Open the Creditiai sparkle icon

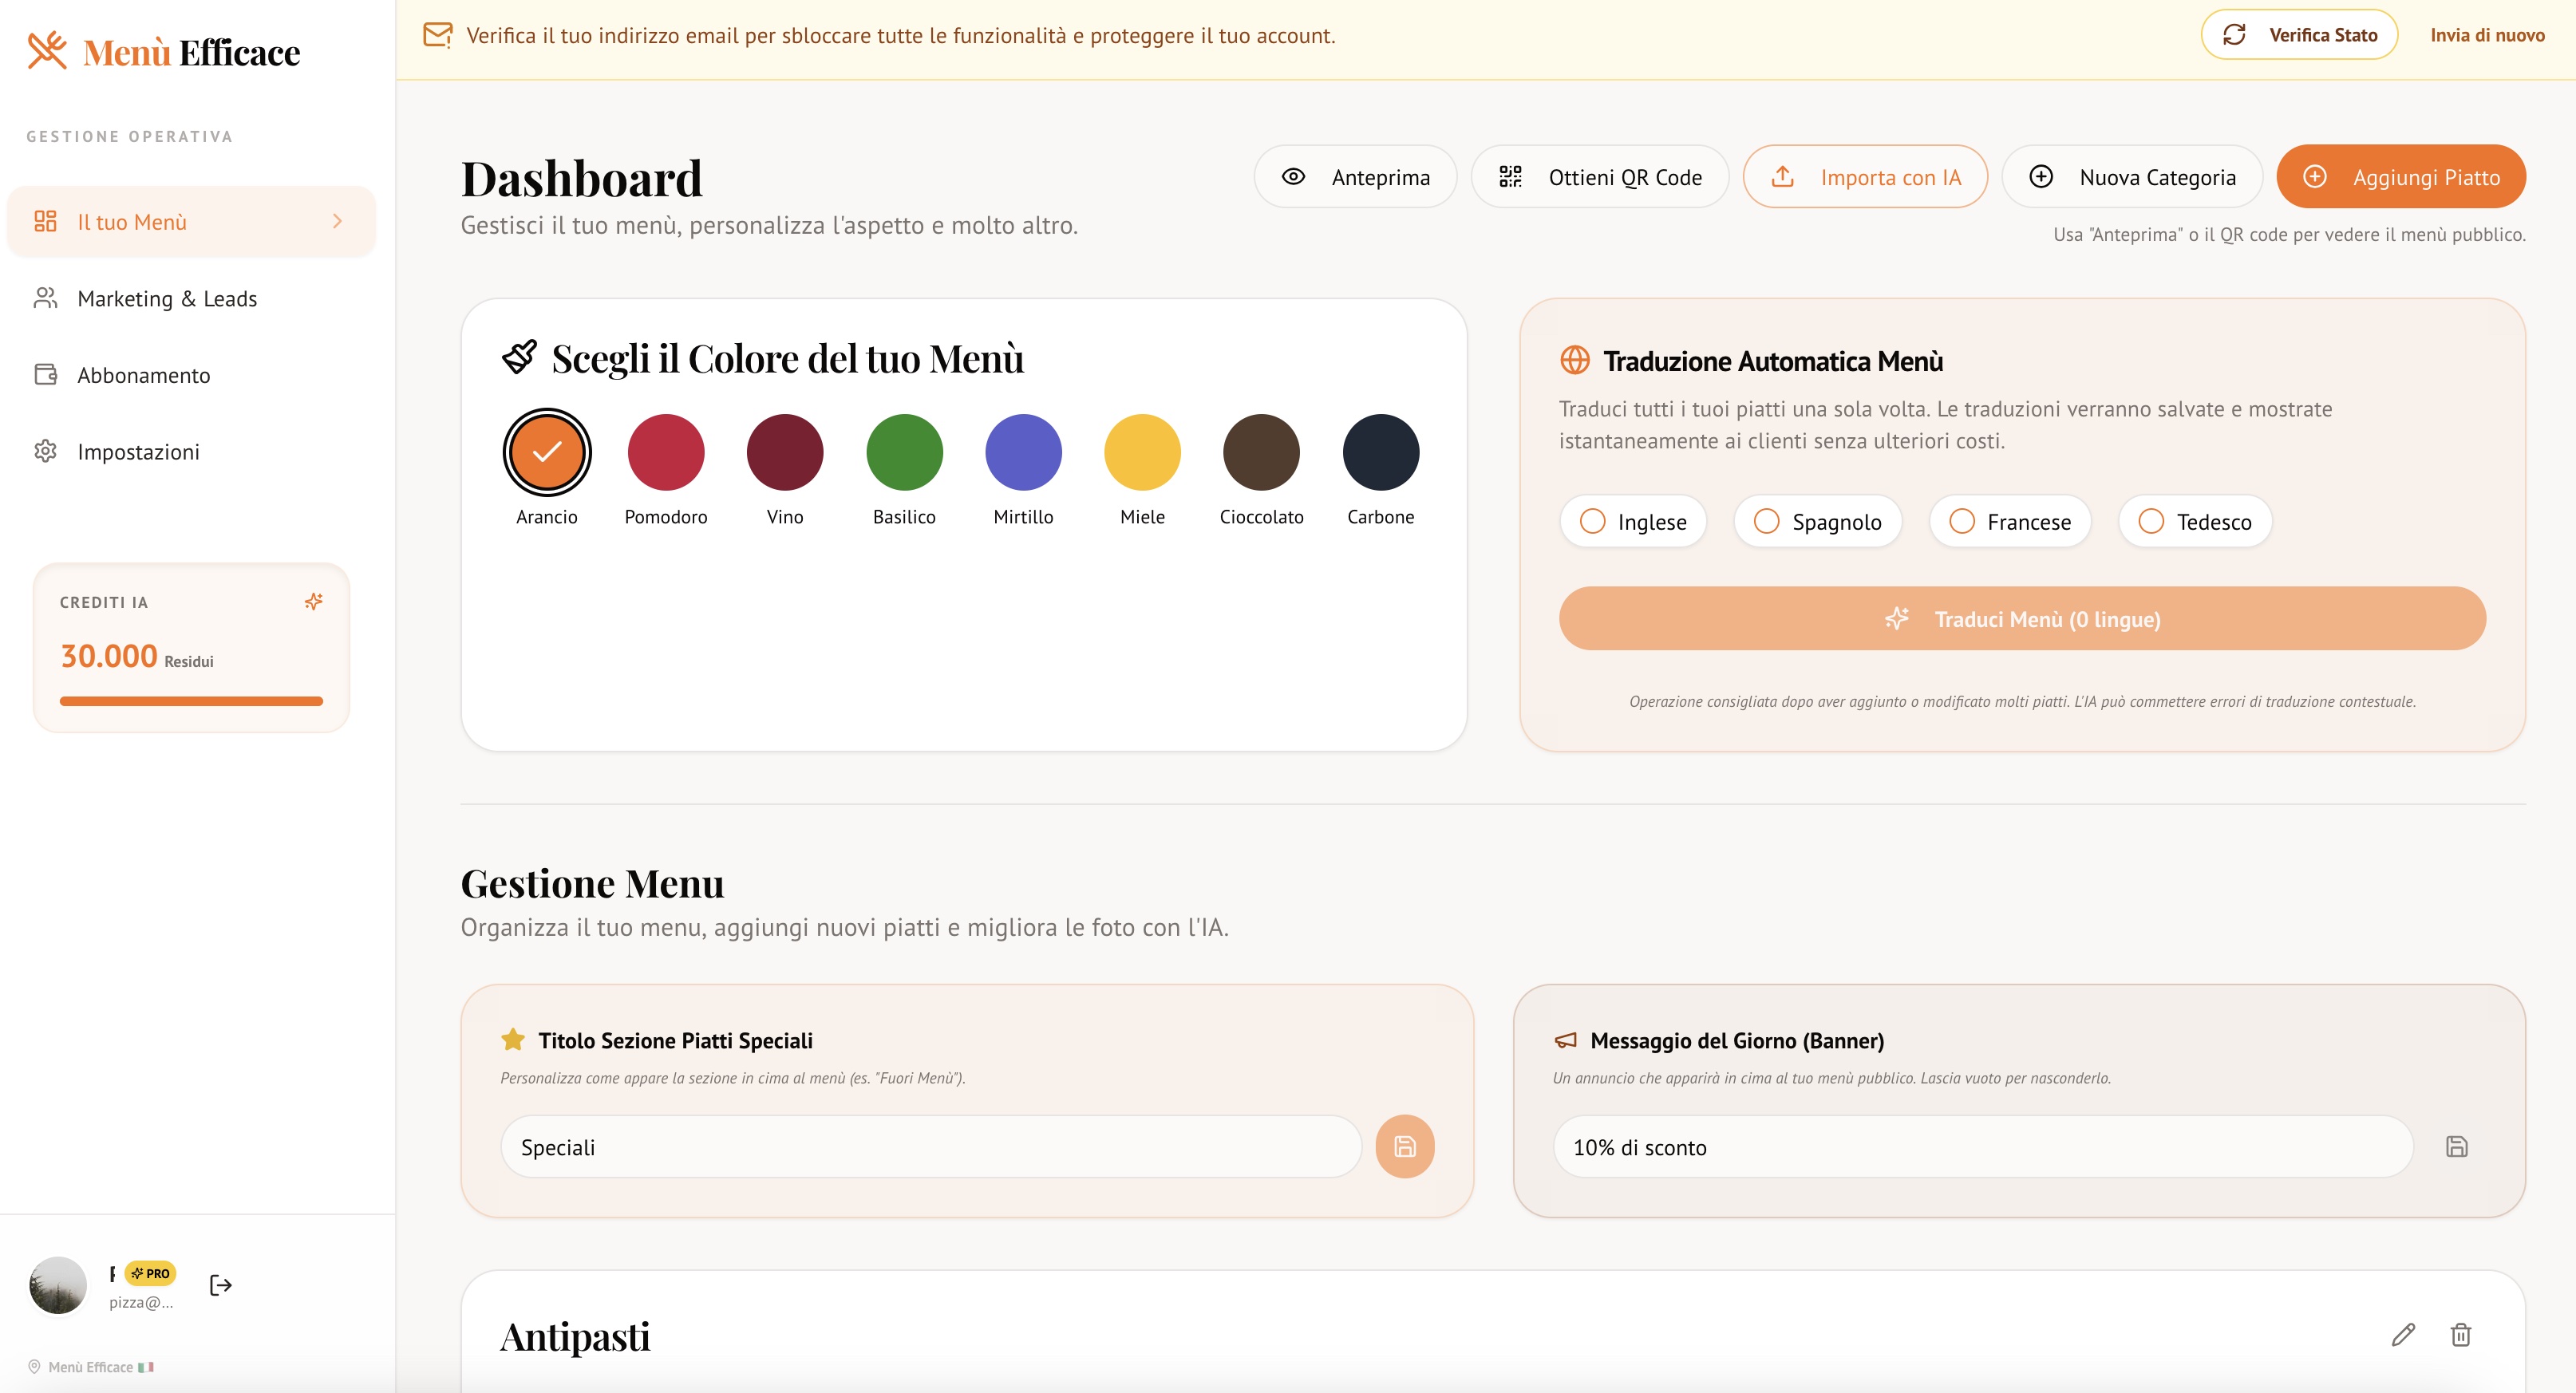point(313,602)
